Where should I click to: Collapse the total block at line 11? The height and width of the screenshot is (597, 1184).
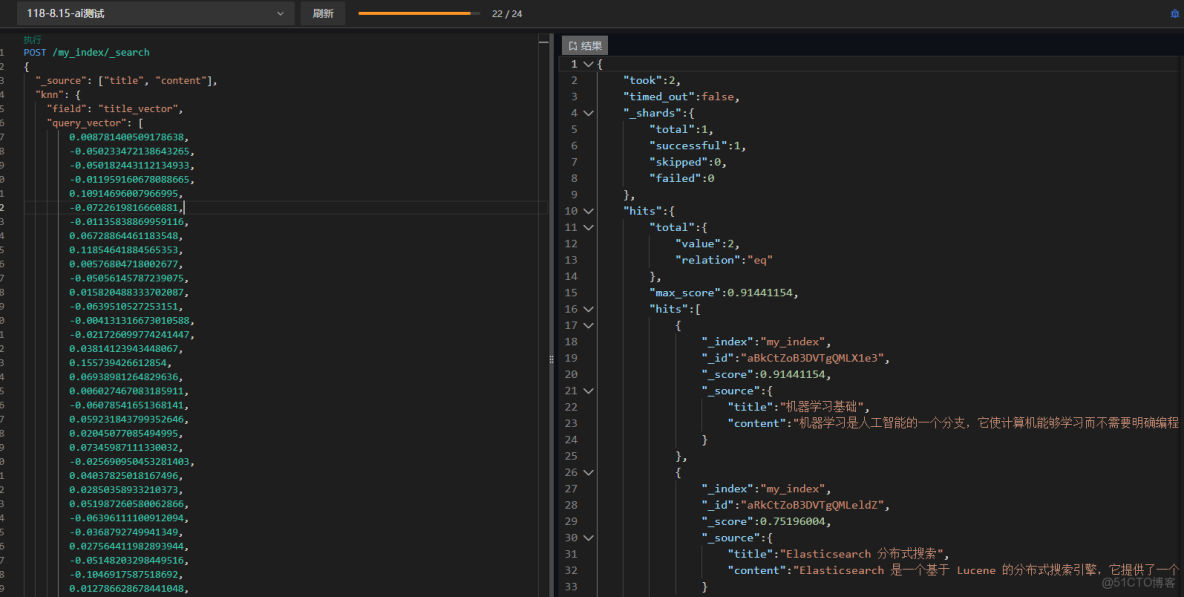588,227
